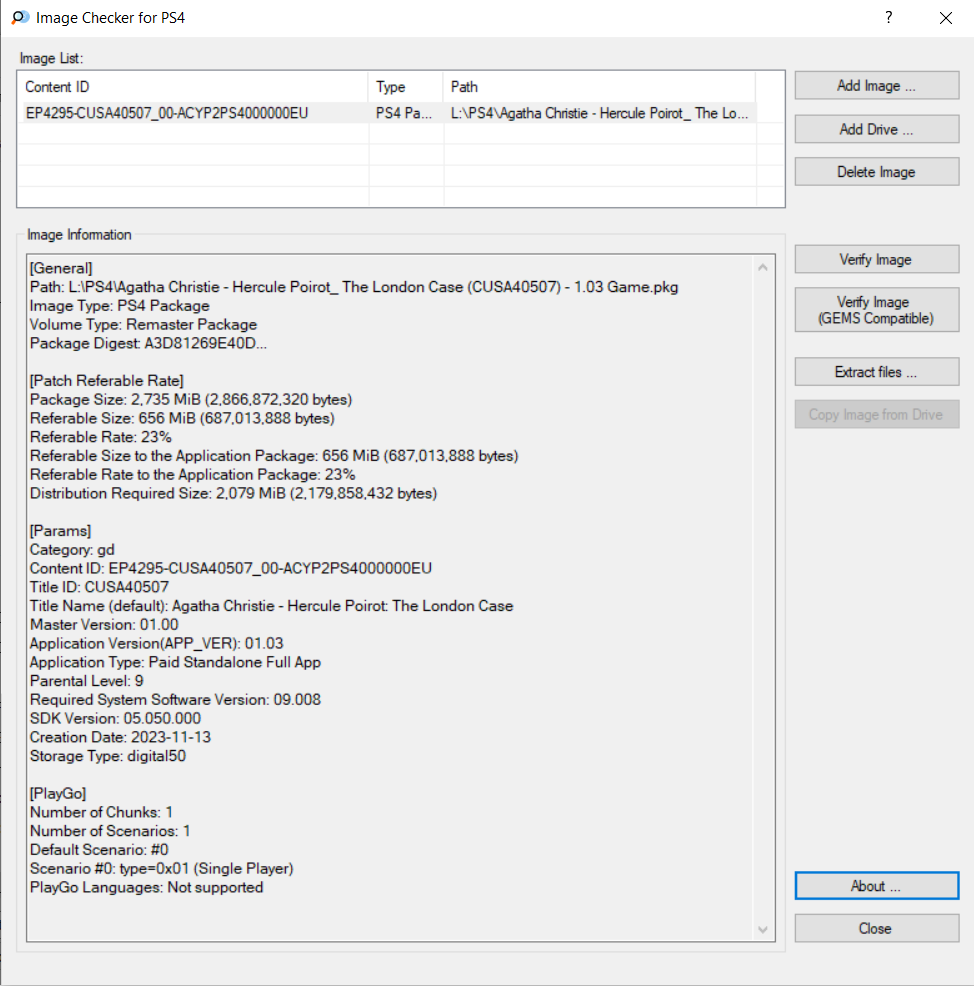This screenshot has width=974, height=986.
Task: Click the Path line in General section
Action: [x=354, y=287]
